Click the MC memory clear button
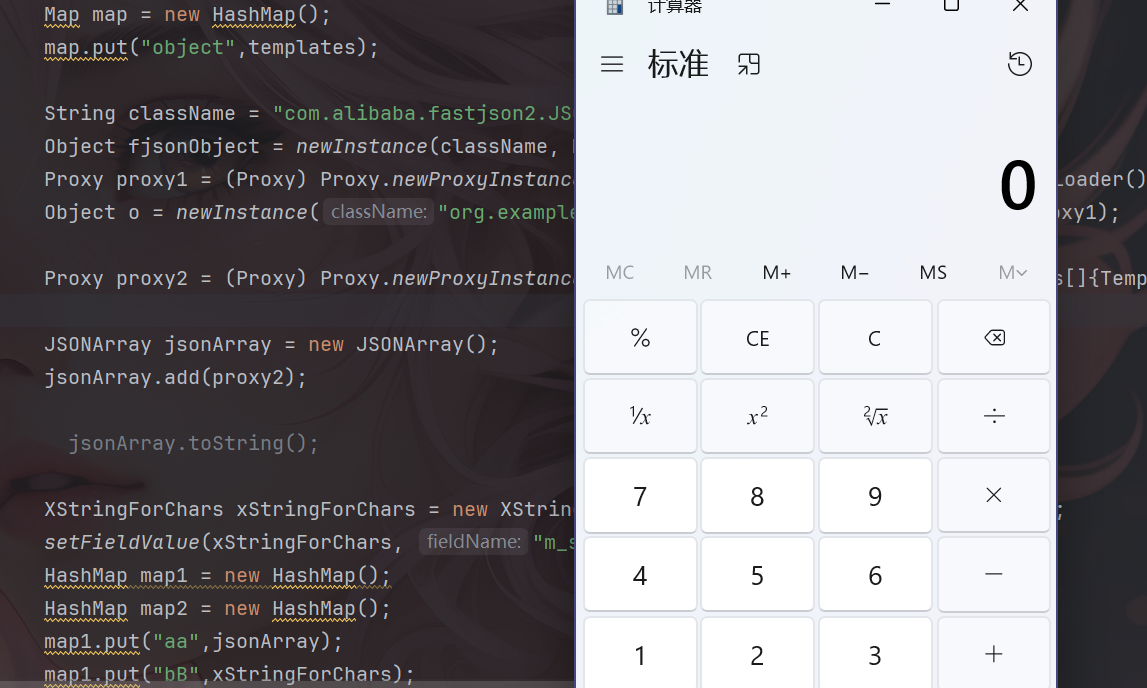 pyautogui.click(x=620, y=273)
